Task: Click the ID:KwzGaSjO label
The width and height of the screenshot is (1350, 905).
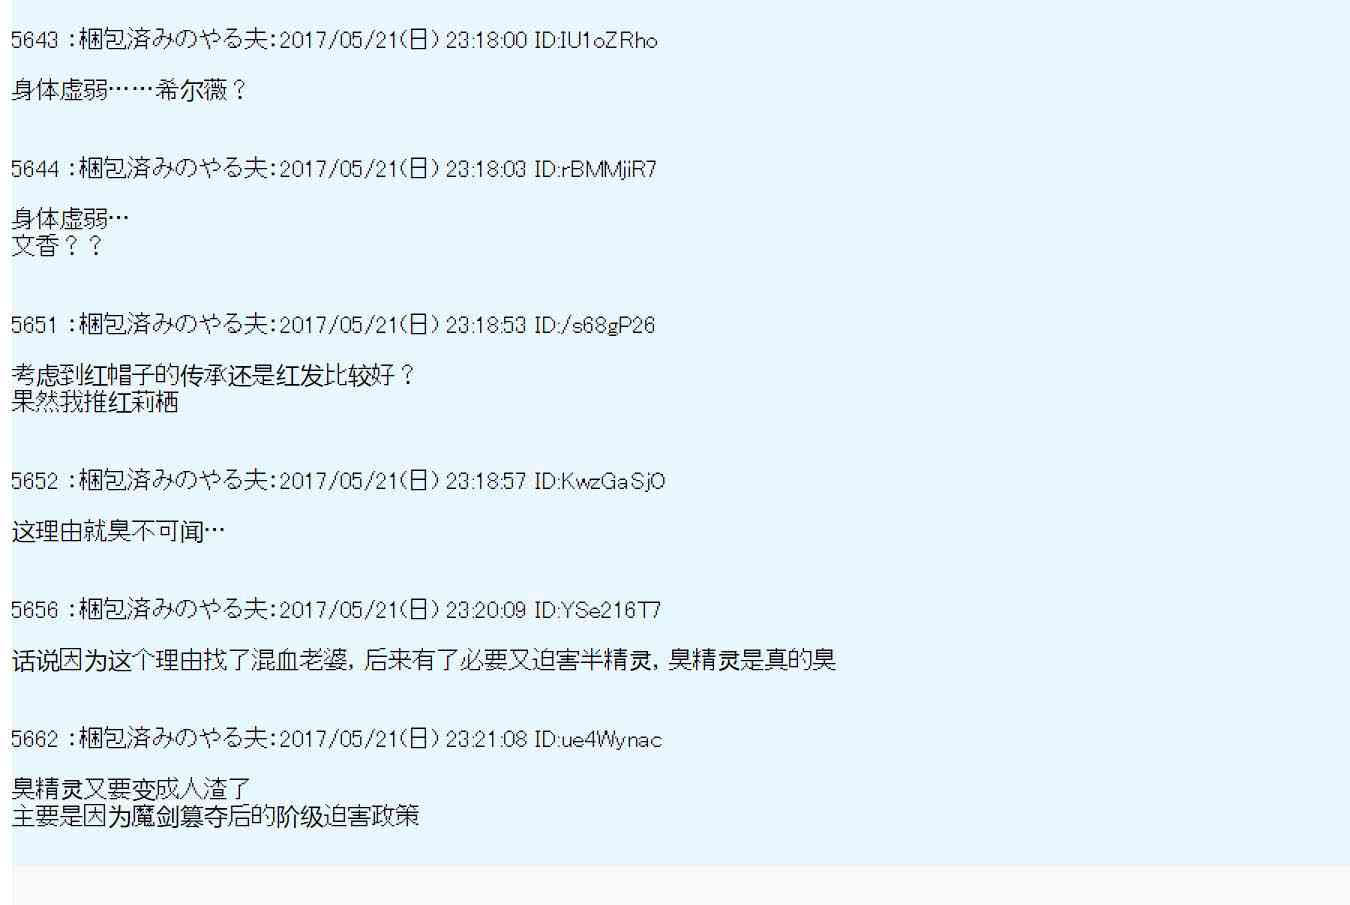Action: tap(600, 482)
